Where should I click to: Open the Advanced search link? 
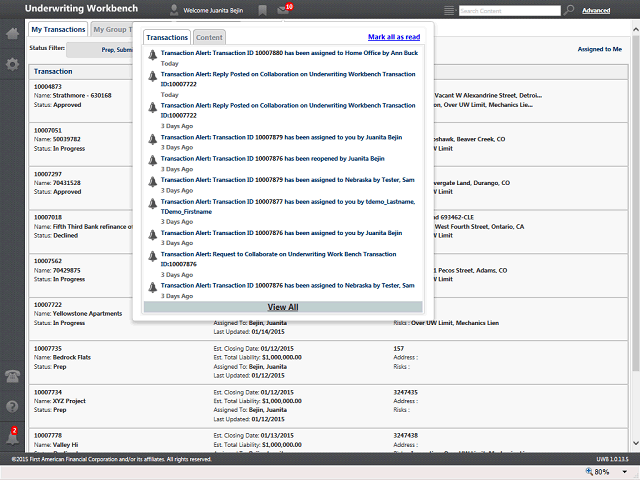(x=596, y=11)
